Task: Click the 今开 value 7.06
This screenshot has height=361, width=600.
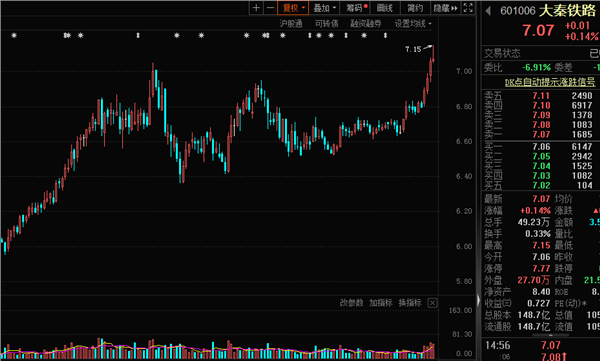Action: pos(541,256)
